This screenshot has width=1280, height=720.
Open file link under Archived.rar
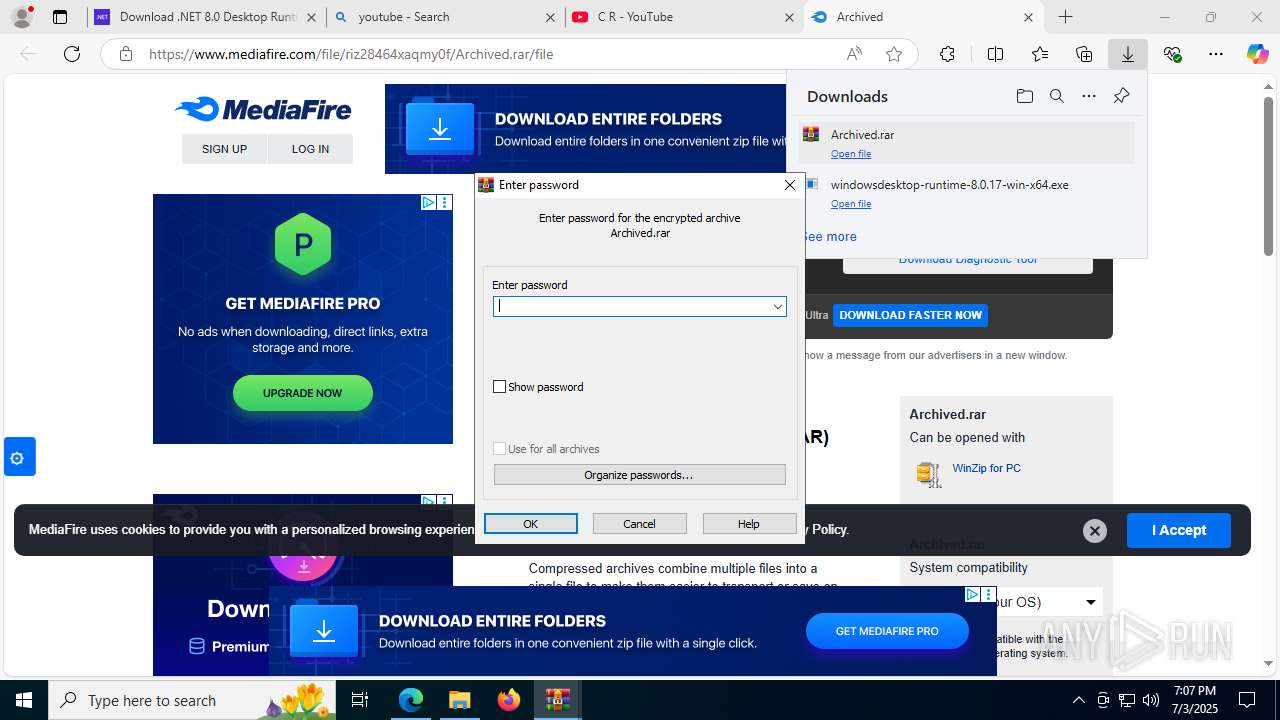click(851, 154)
